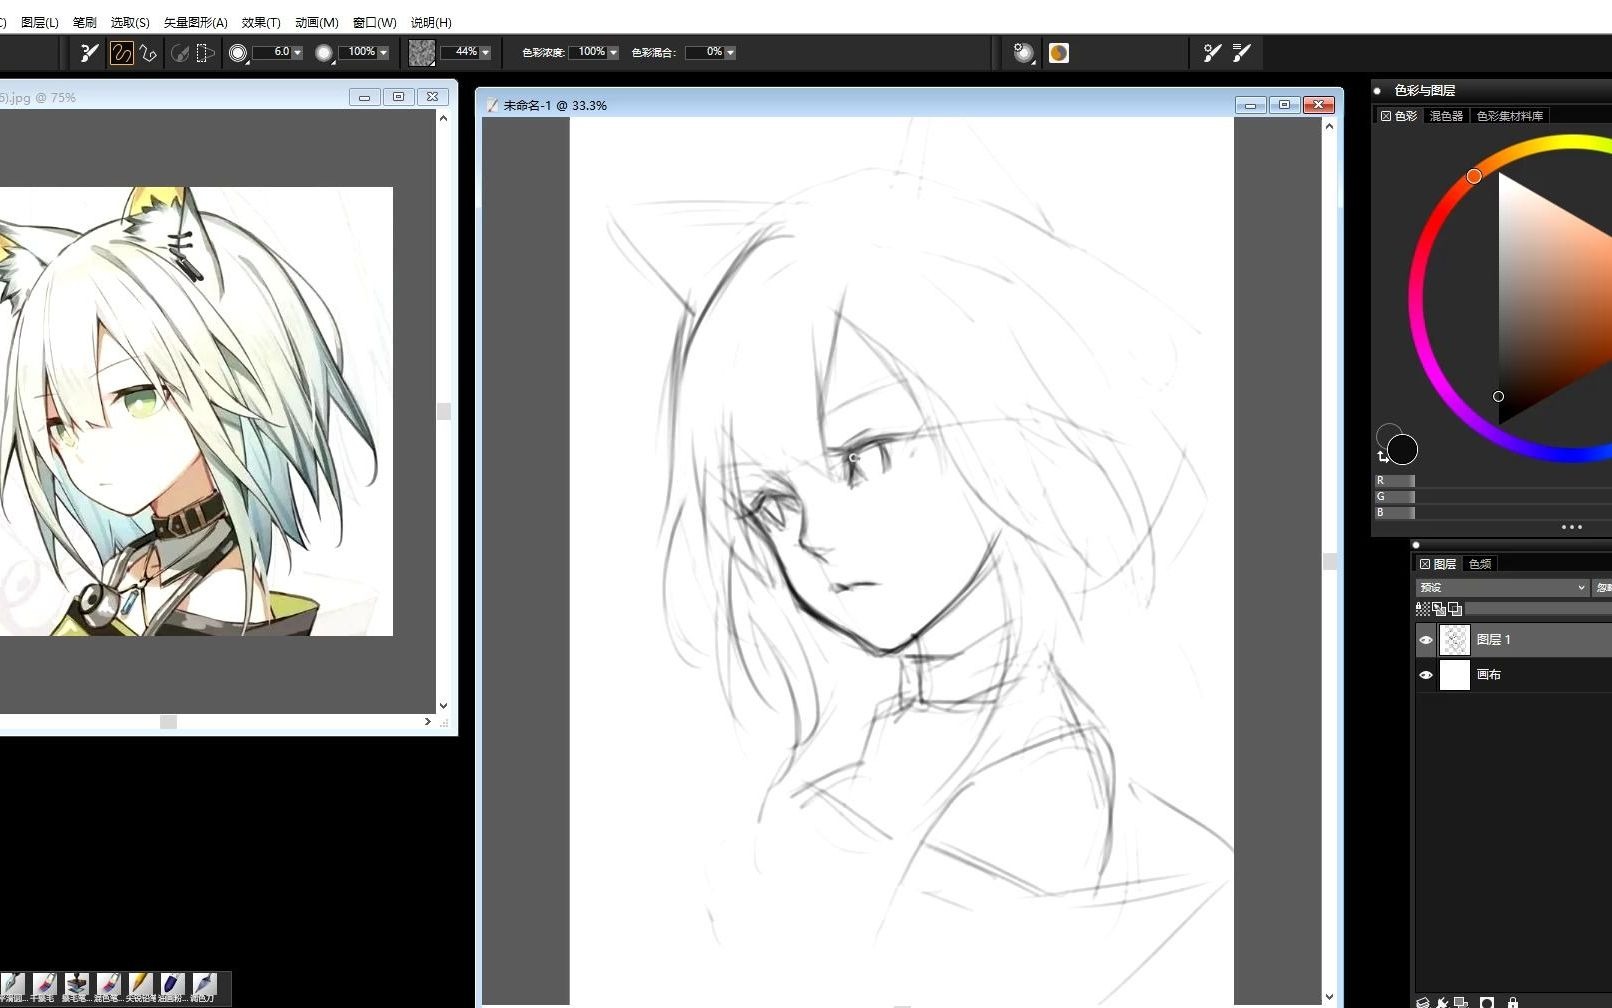Screen dimensions: 1612x1008
Task: Open the brush size dropdown arrow
Action: [x=297, y=53]
